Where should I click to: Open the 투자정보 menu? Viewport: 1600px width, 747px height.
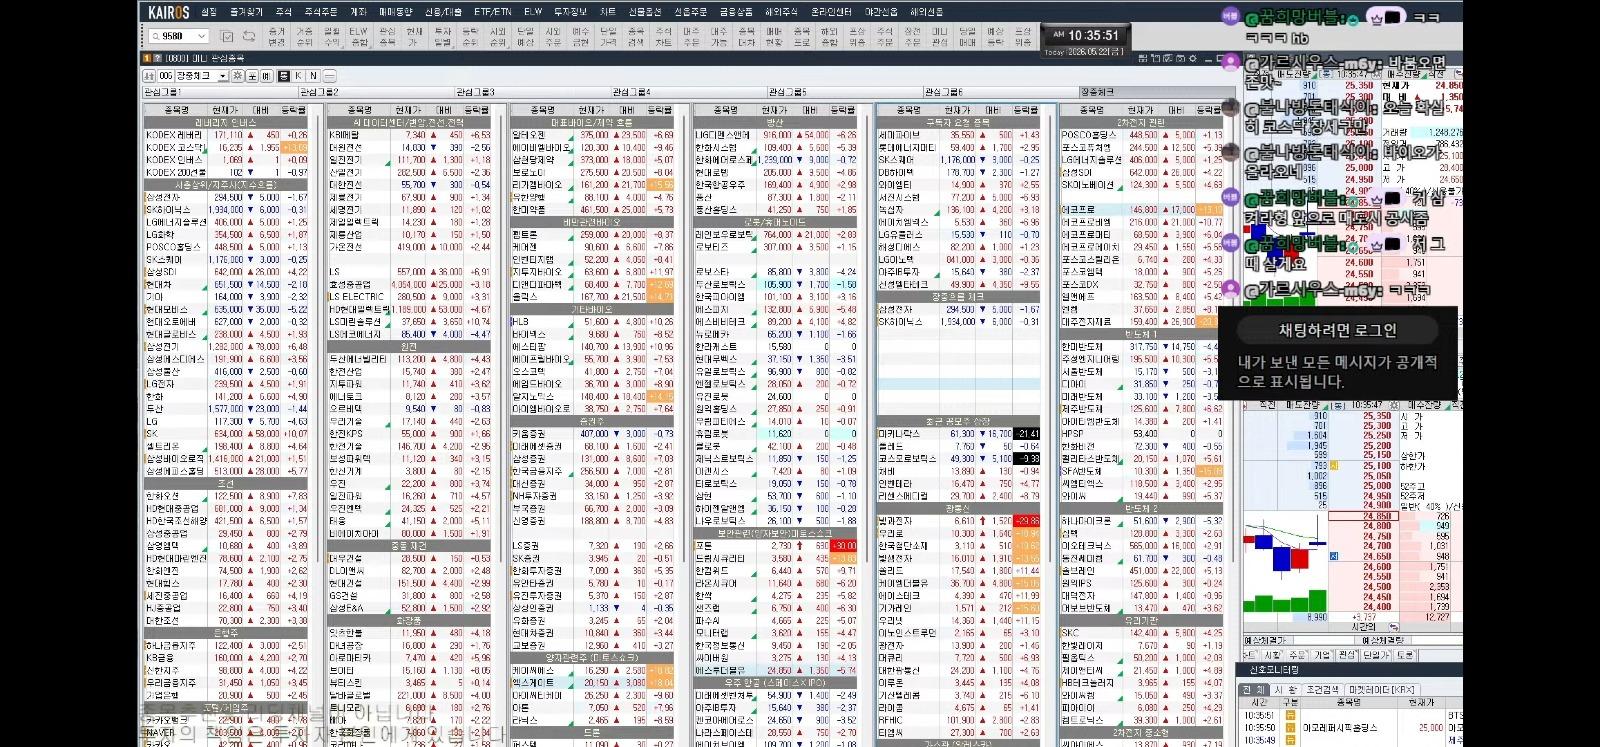click(x=571, y=12)
